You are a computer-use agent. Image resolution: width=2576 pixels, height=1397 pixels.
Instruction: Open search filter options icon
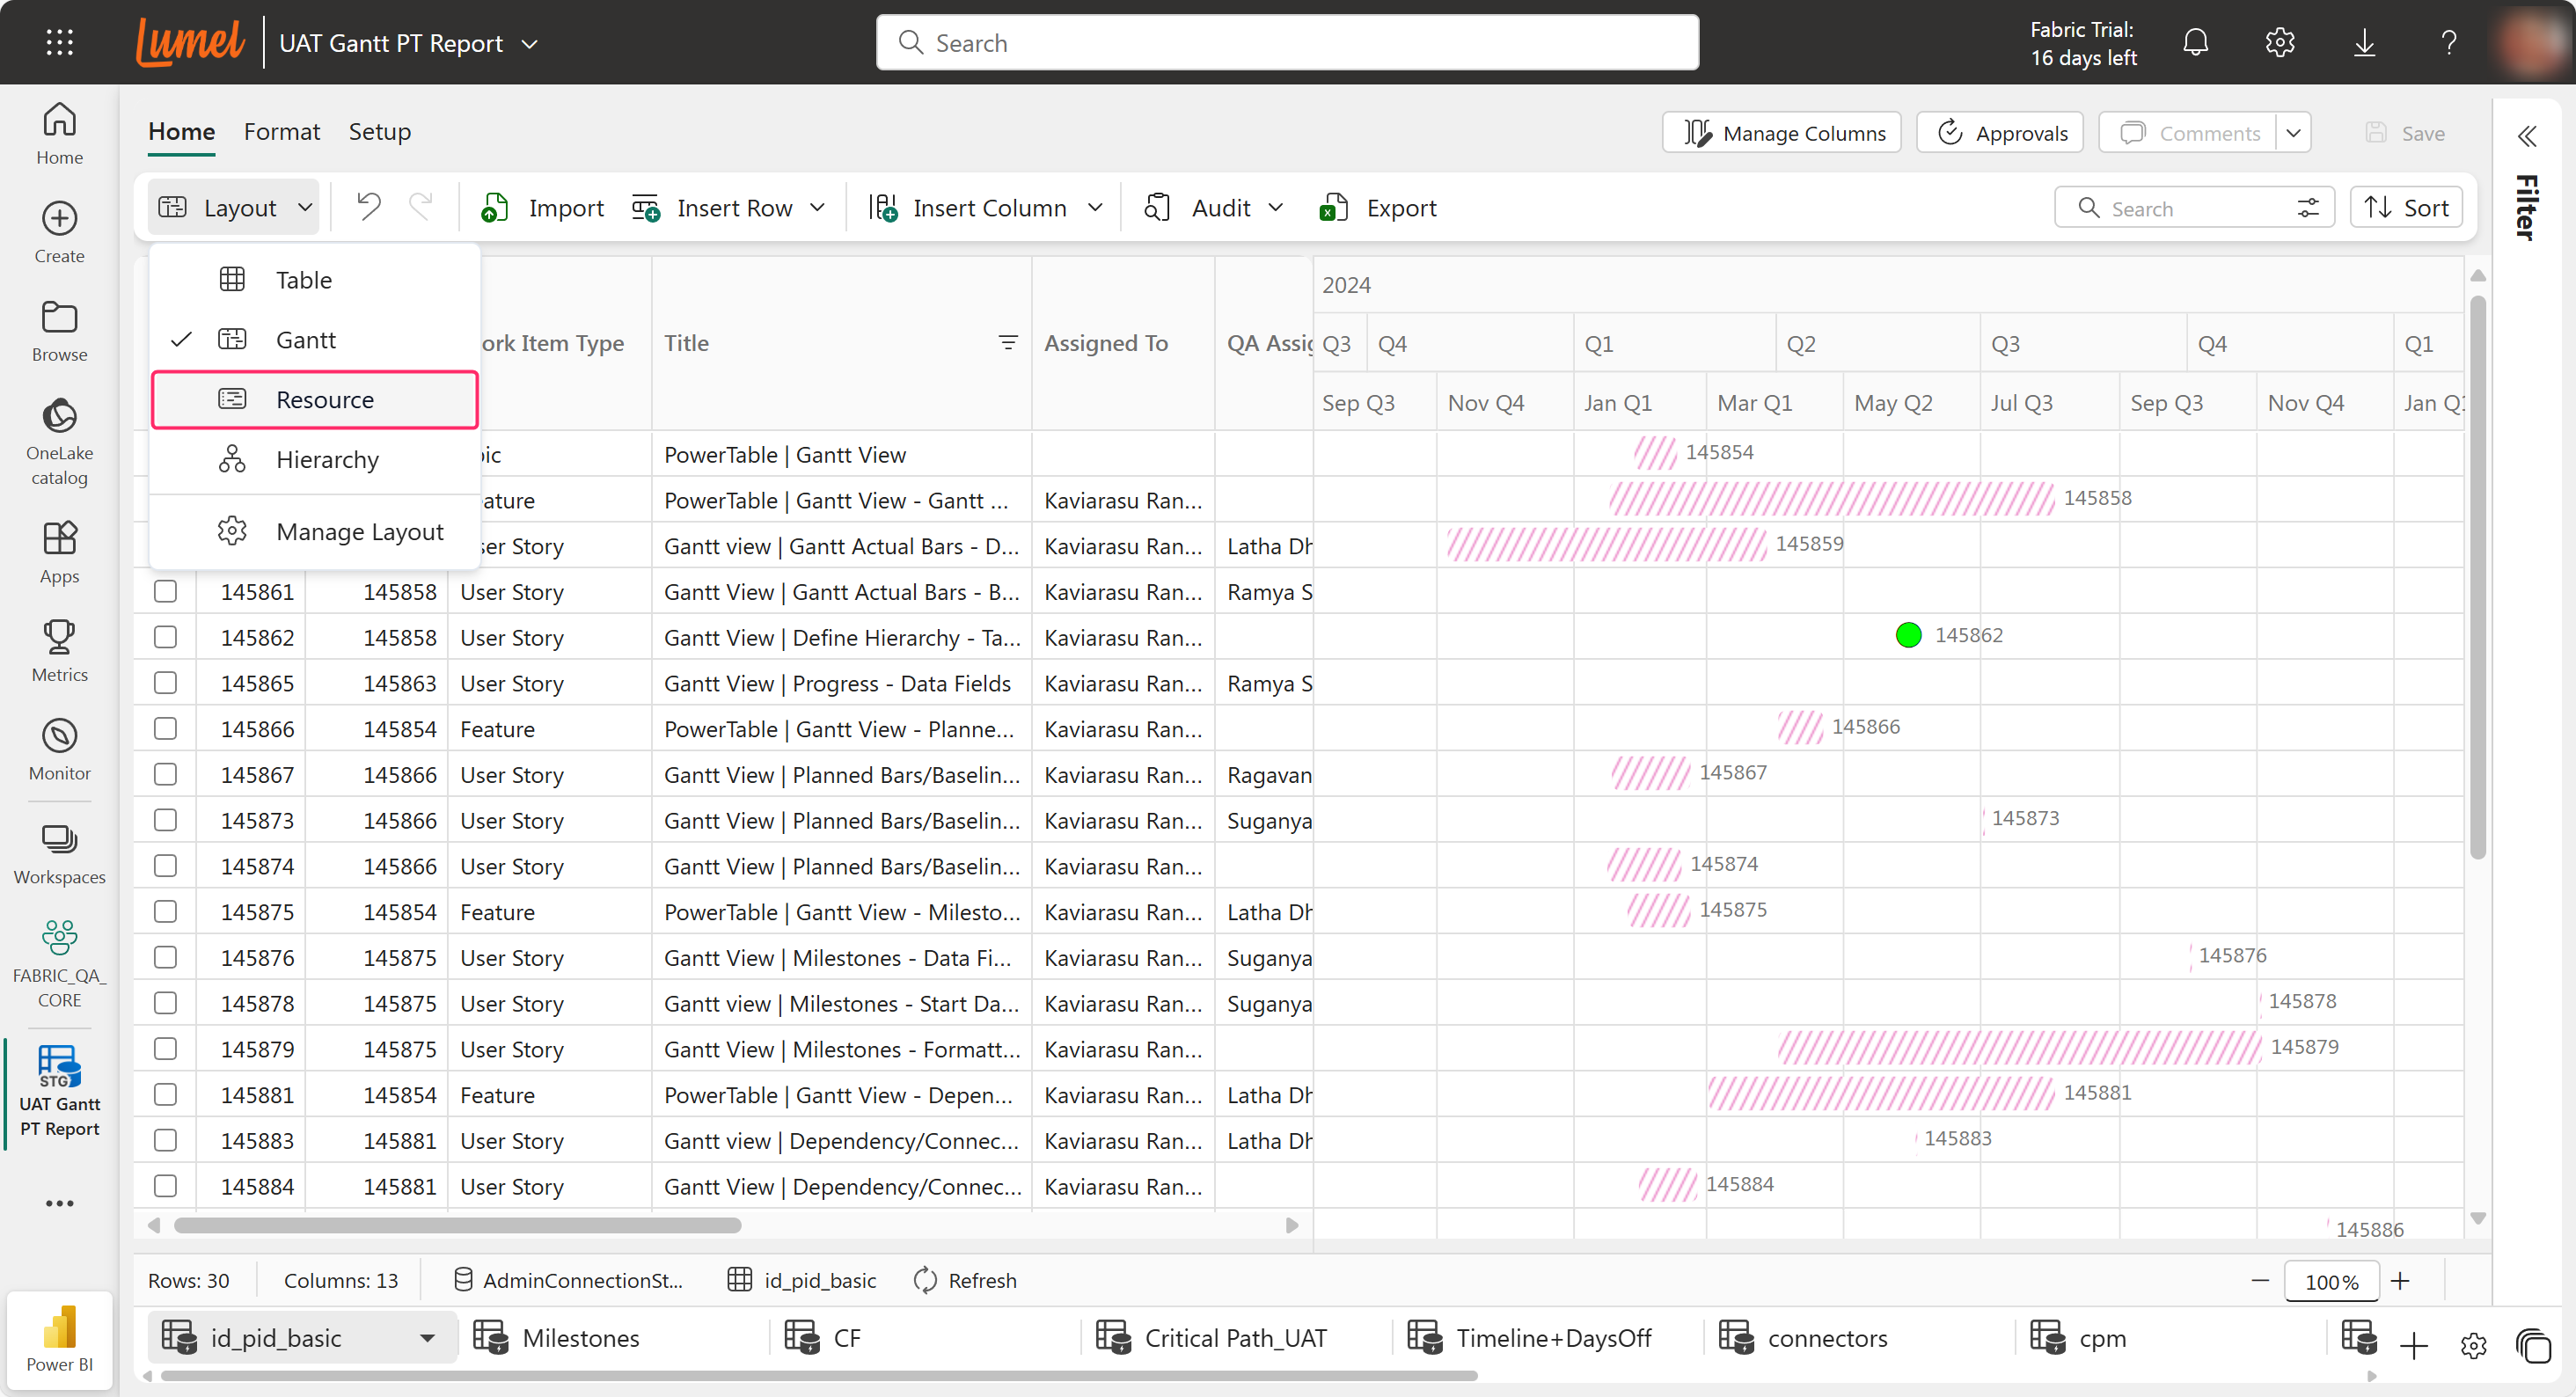[x=2307, y=208]
